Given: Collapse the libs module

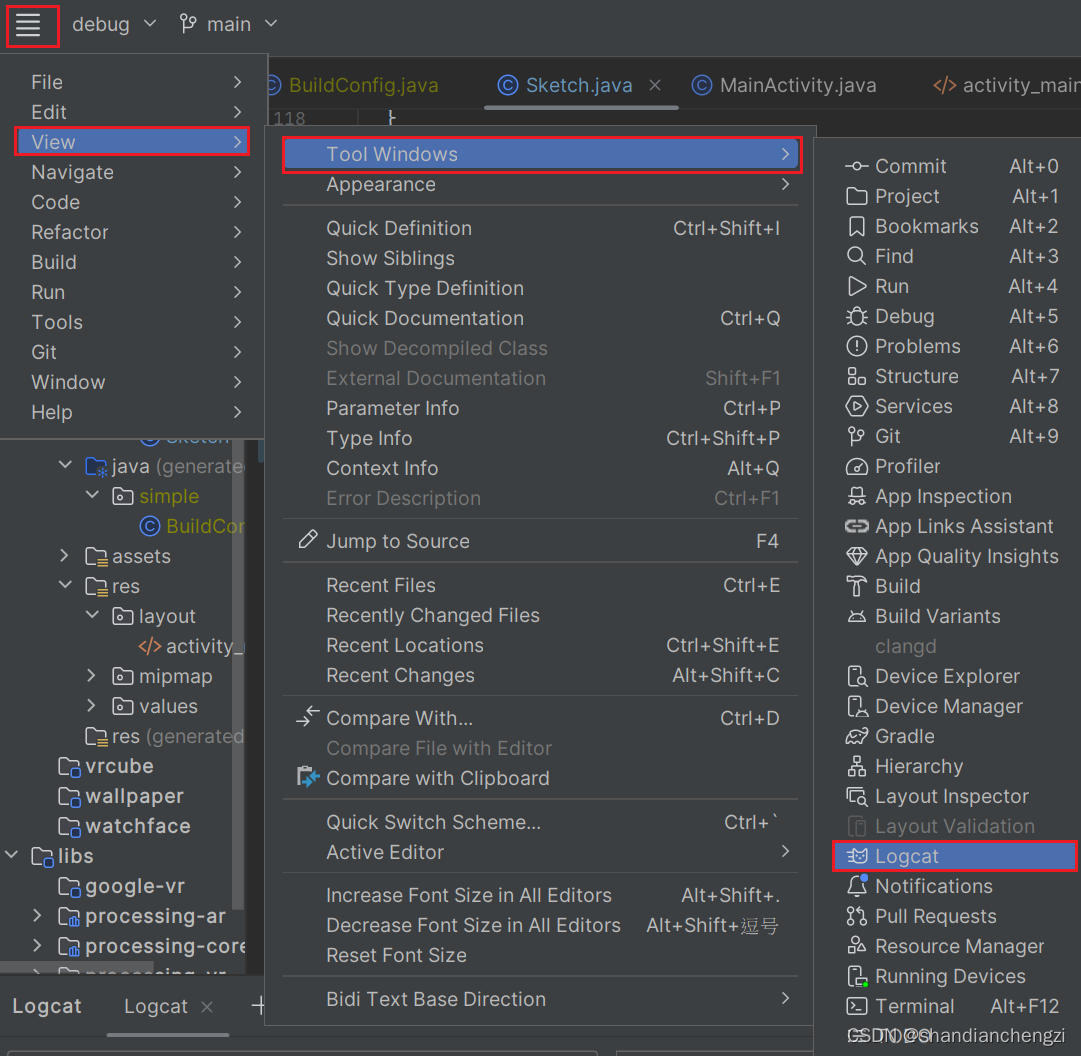Looking at the screenshot, I should click(12, 855).
